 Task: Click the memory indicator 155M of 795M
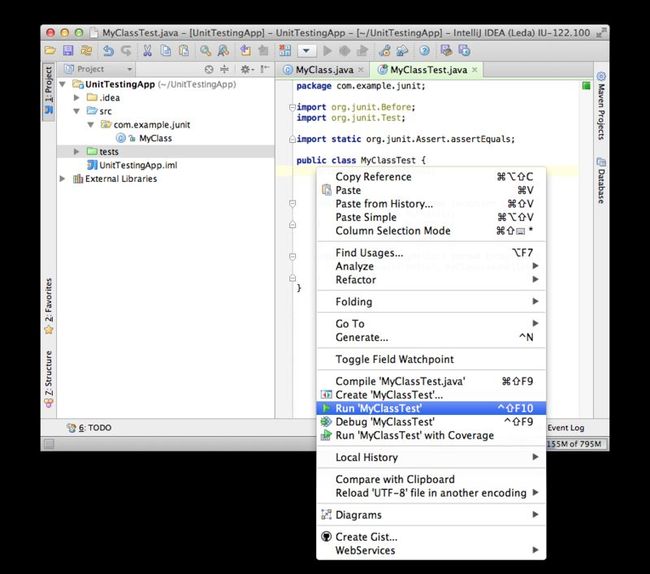click(576, 444)
